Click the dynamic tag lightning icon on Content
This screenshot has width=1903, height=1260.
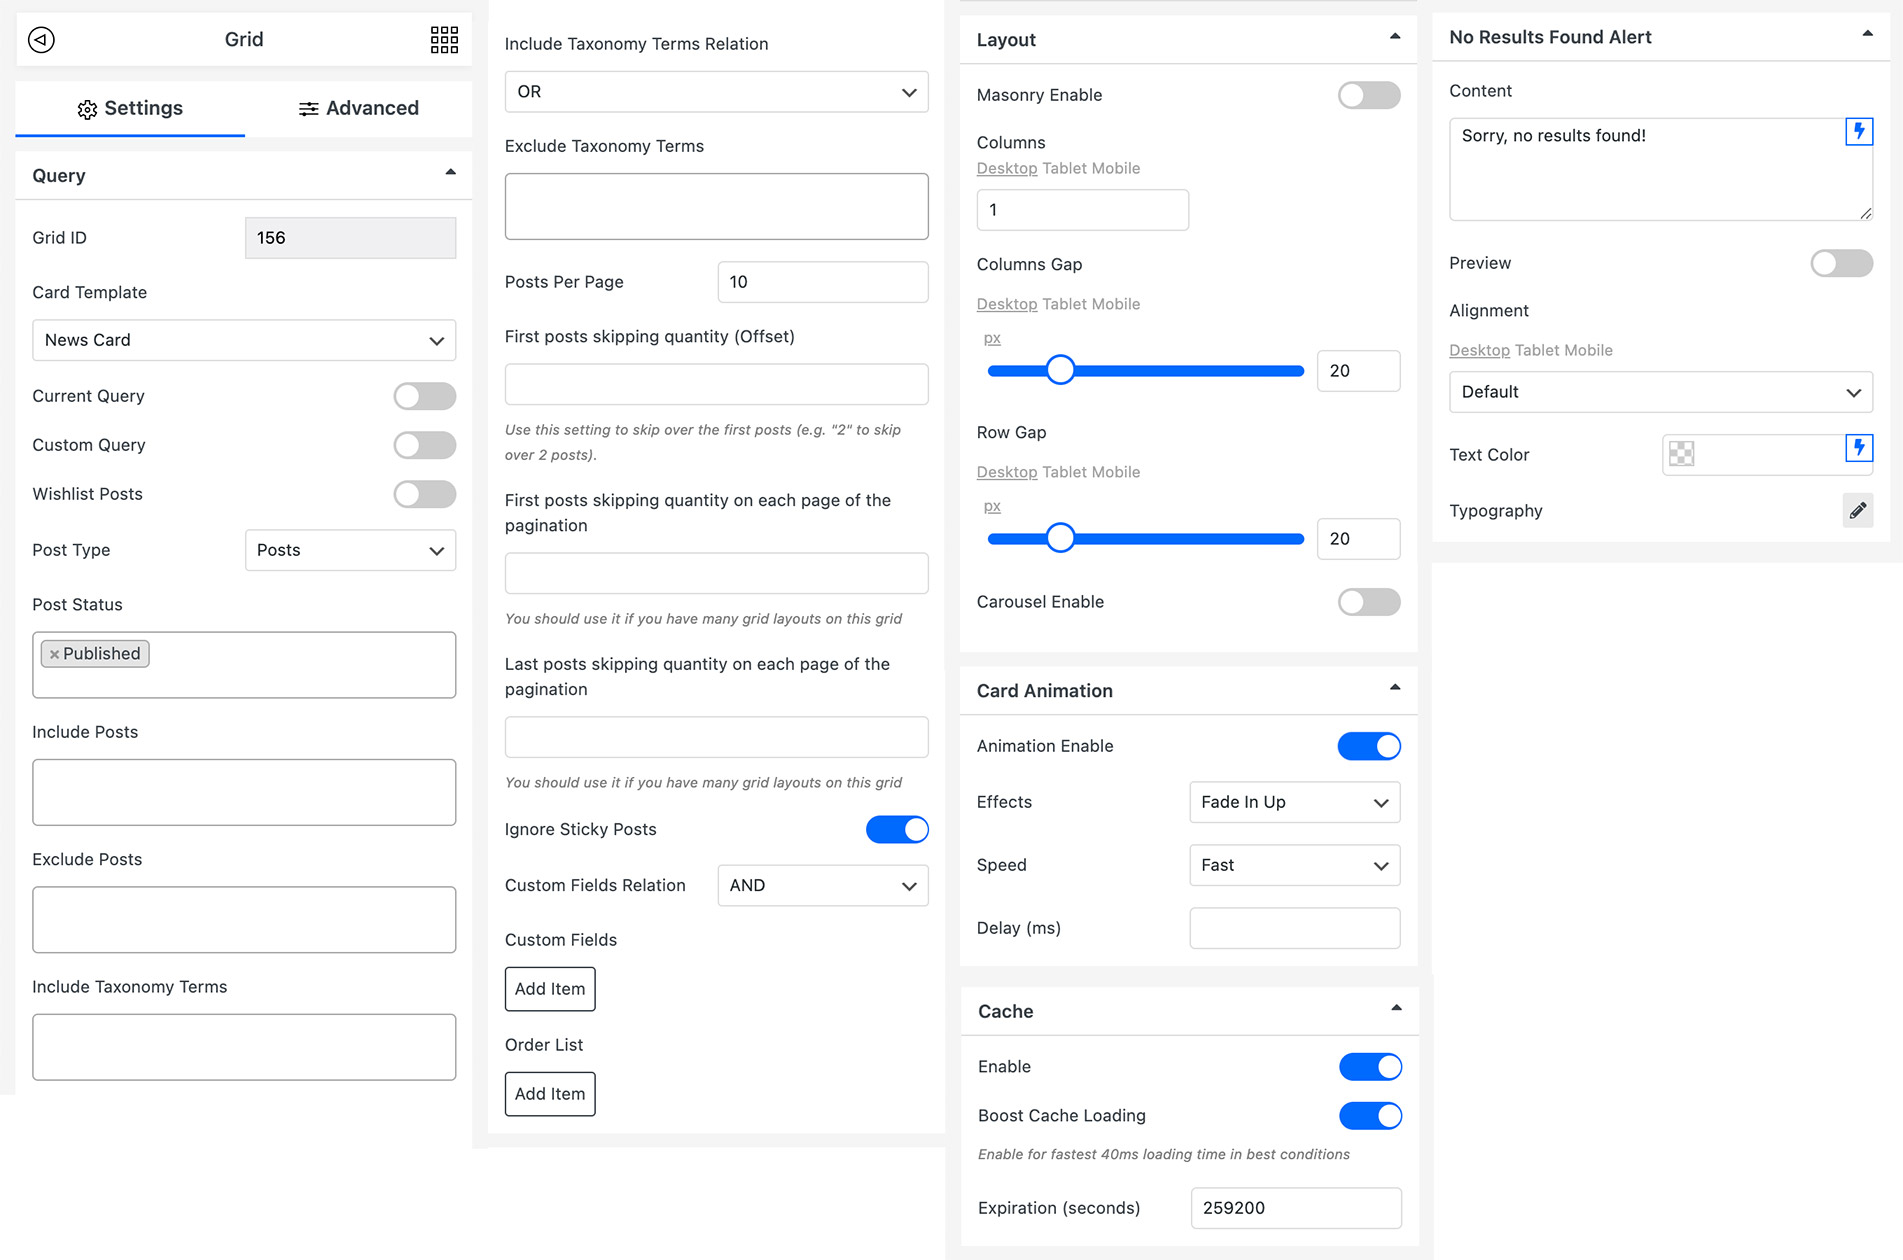1858,130
